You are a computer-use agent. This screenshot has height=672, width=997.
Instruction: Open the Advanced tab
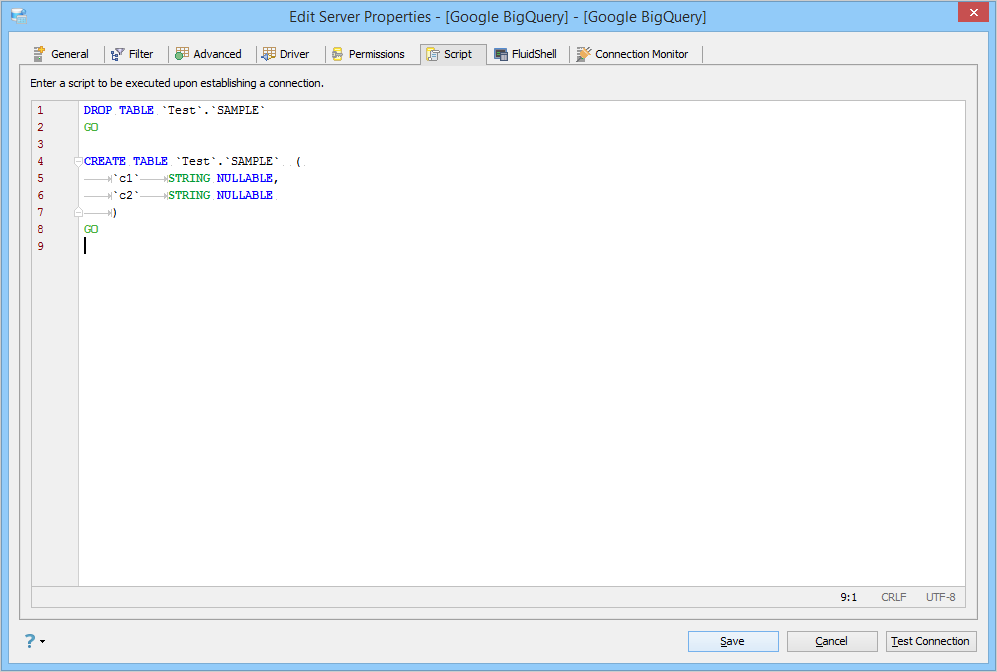[x=209, y=54]
